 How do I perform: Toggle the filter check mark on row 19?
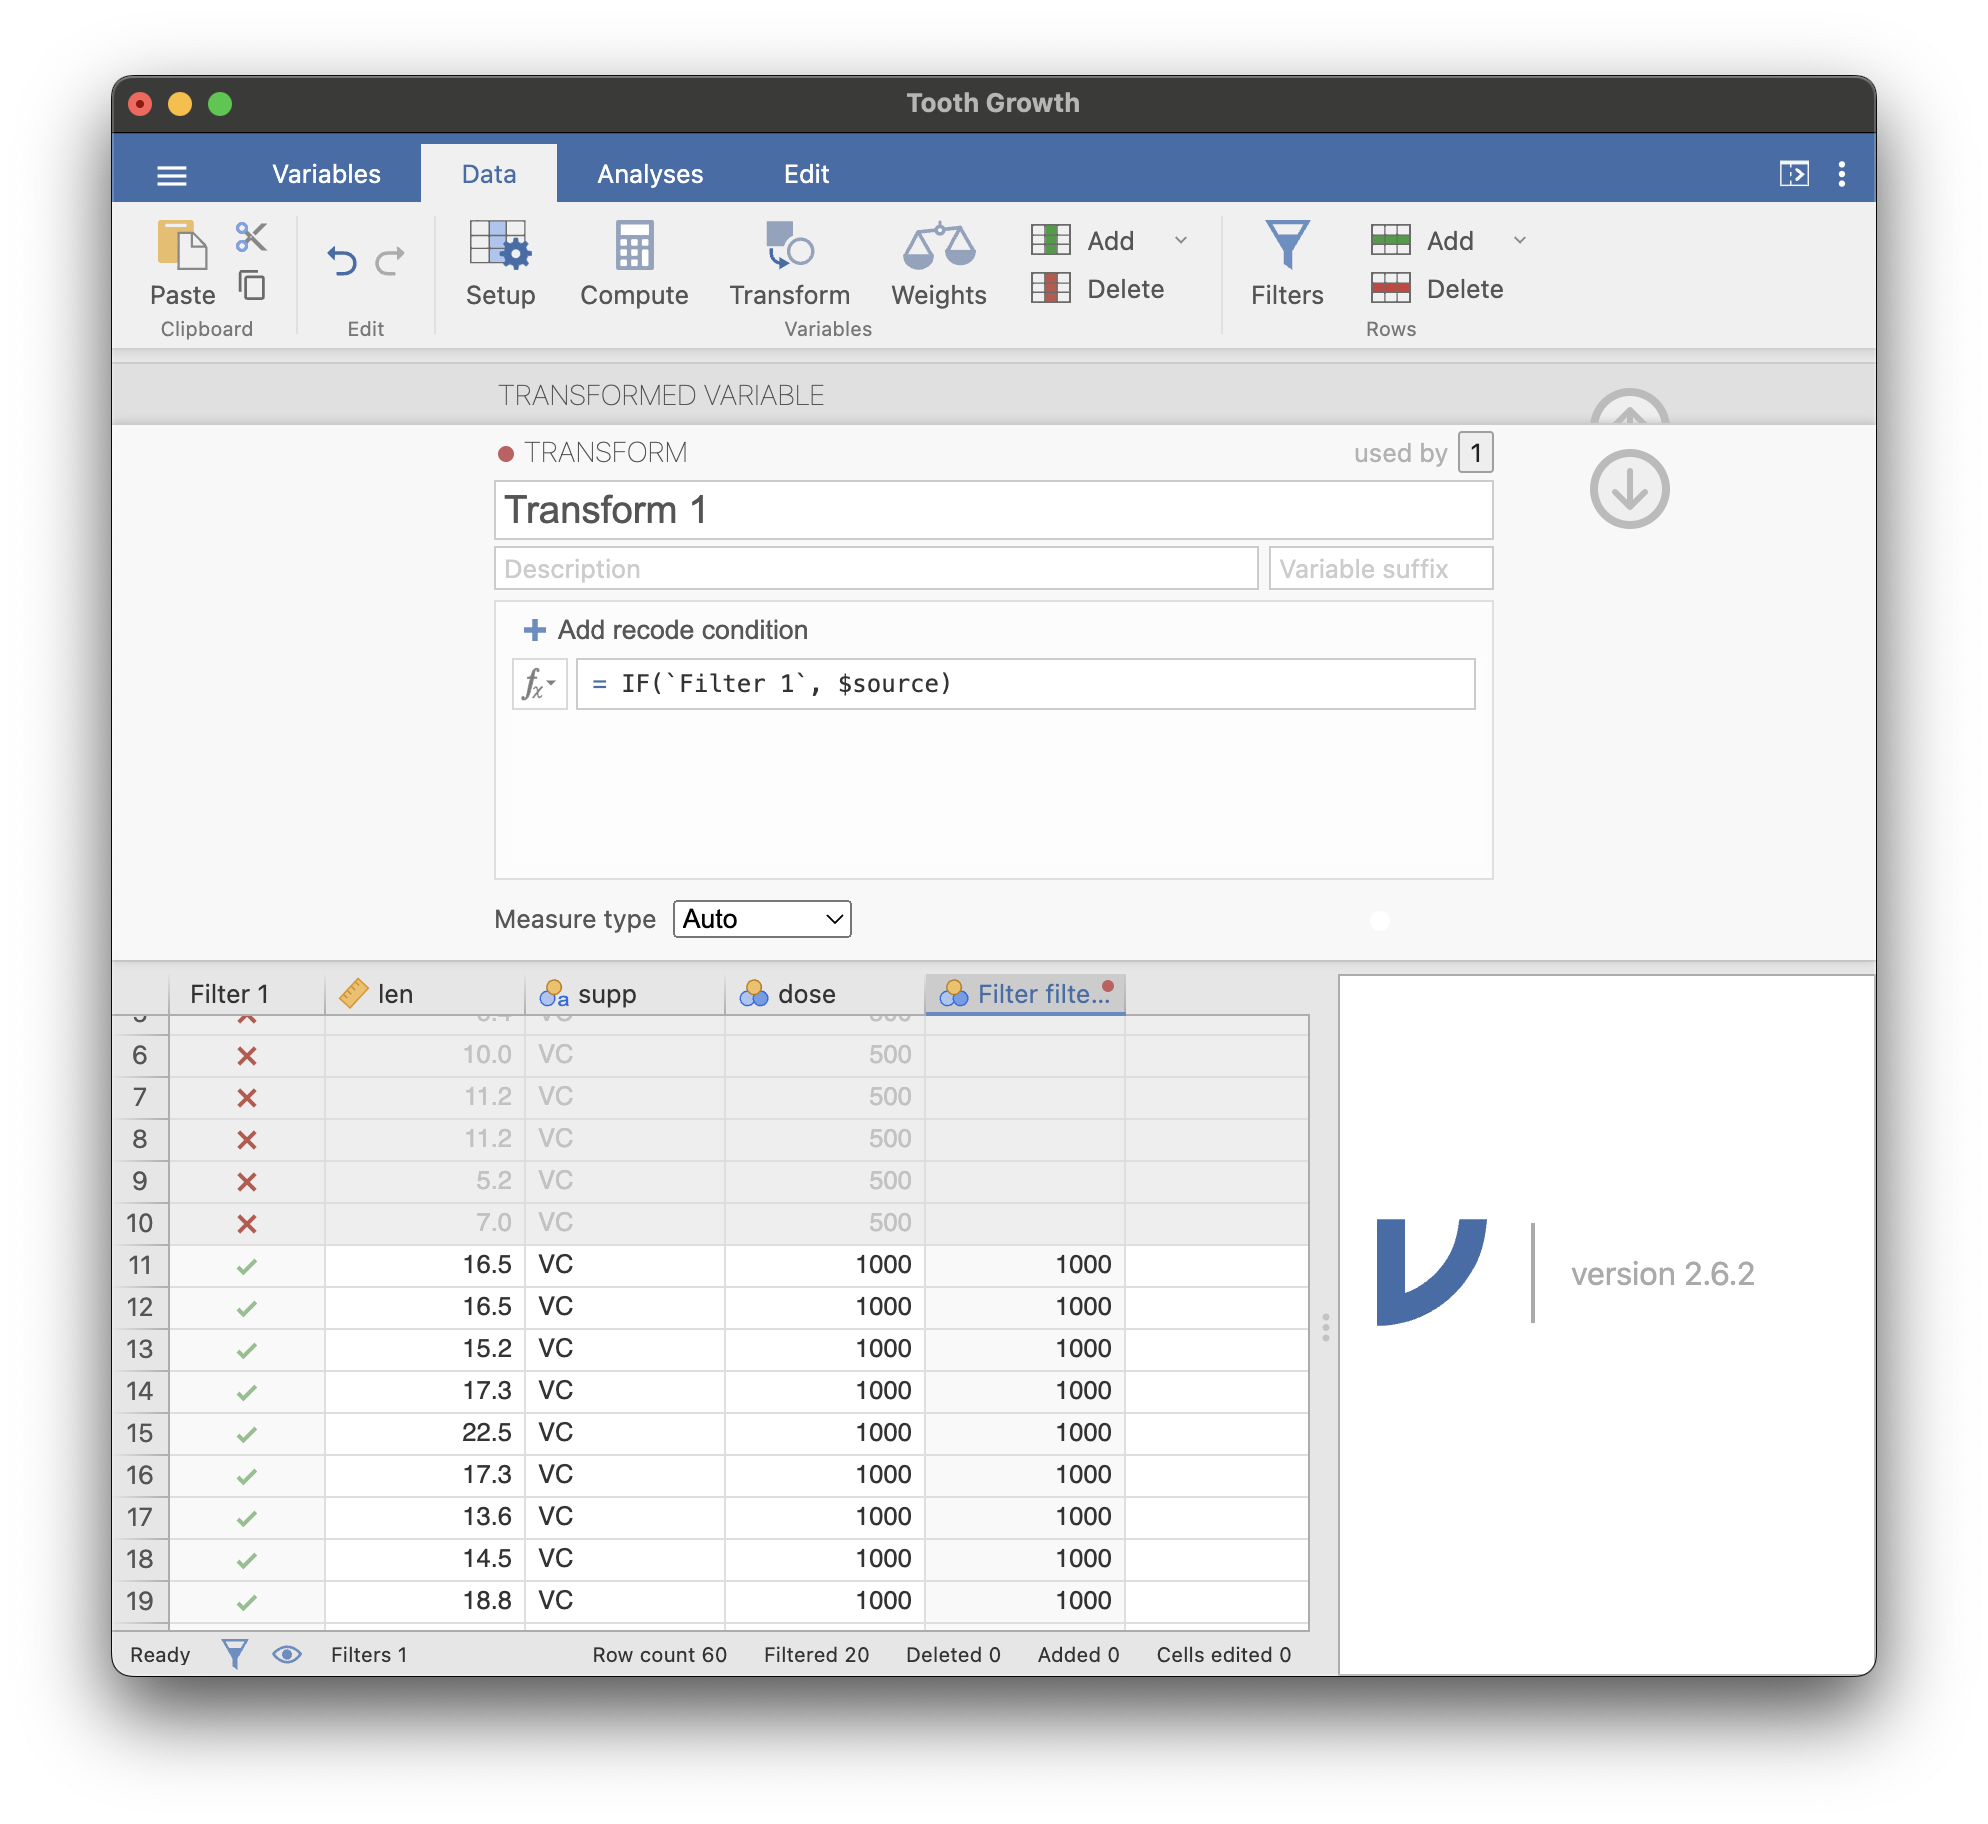(x=247, y=1603)
